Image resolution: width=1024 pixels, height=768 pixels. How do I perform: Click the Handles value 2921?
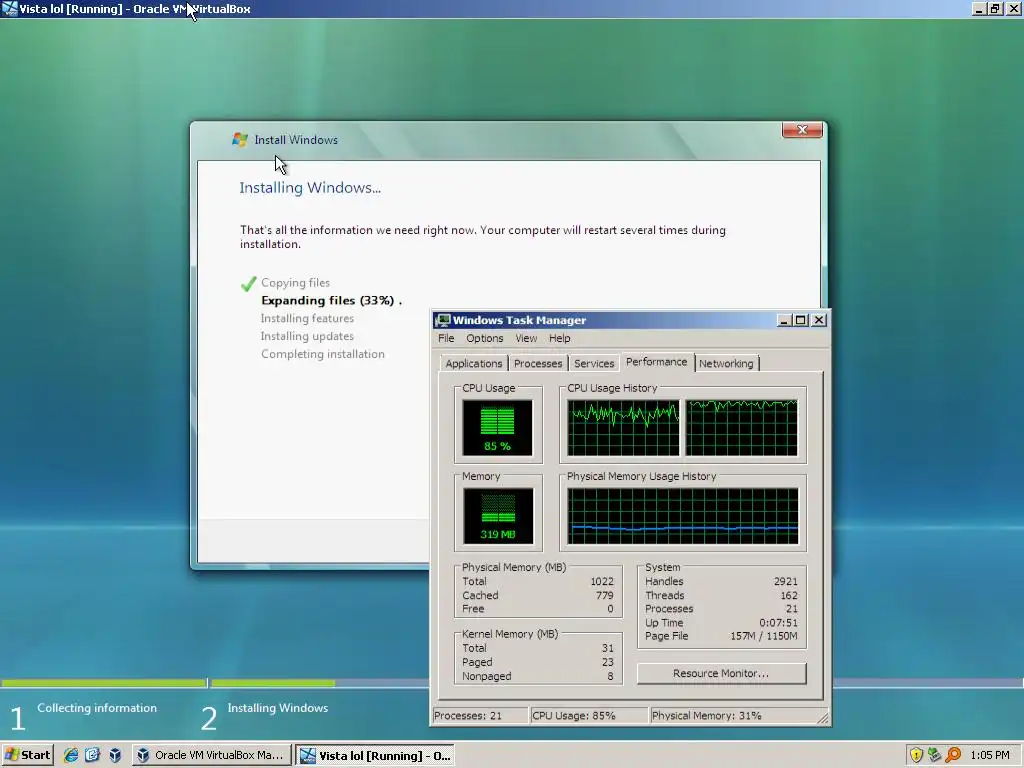[786, 581]
